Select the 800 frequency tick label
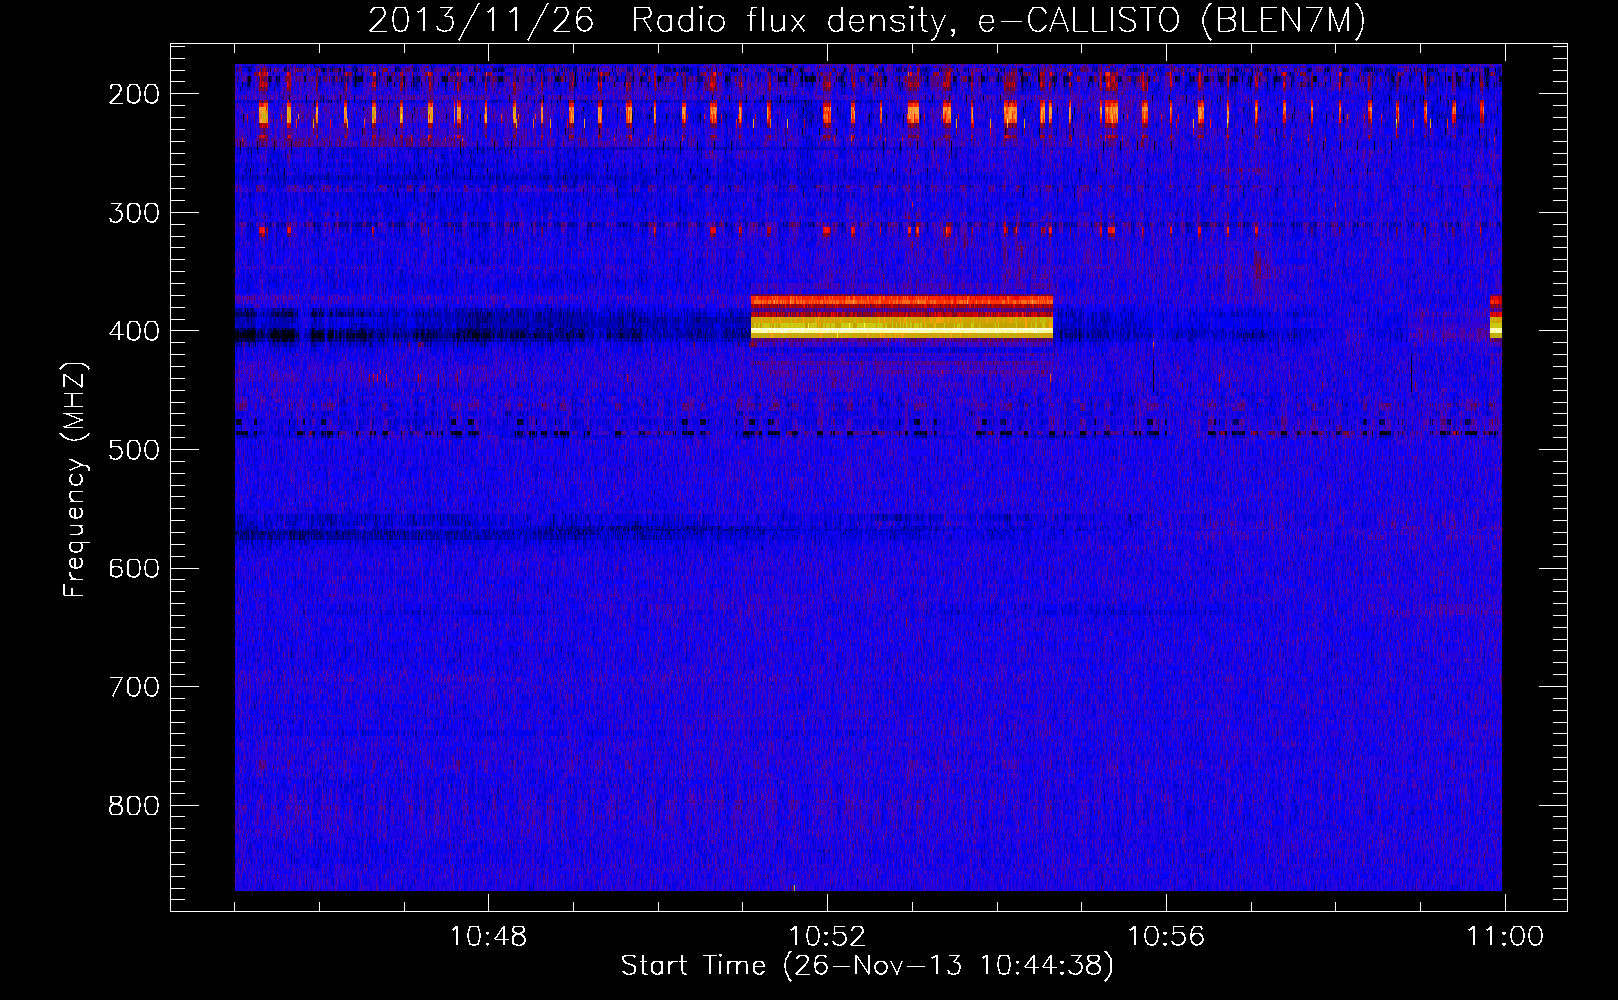The width and height of the screenshot is (1618, 1000). click(134, 806)
